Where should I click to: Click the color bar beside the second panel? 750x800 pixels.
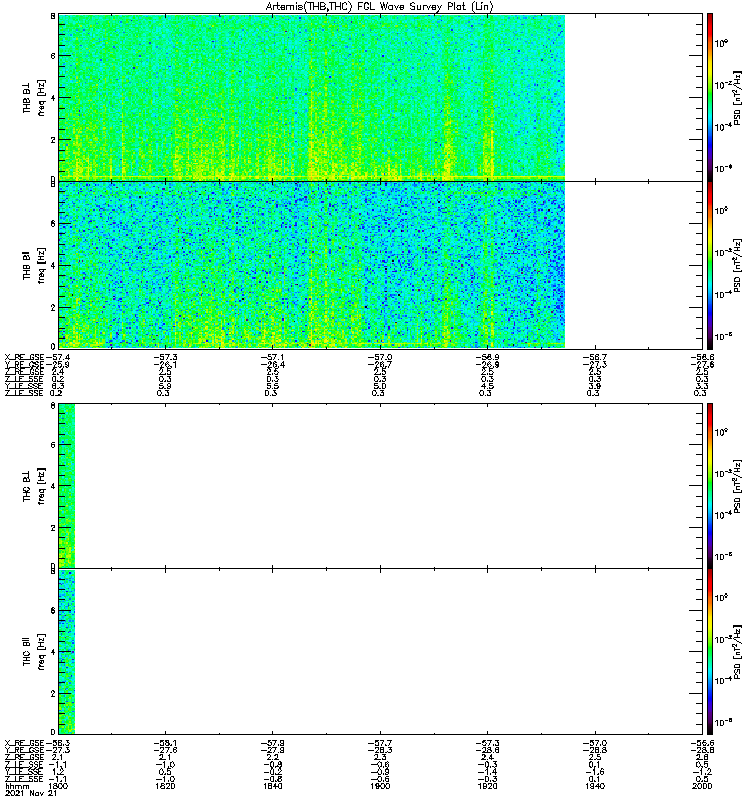pyautogui.click(x=709, y=263)
